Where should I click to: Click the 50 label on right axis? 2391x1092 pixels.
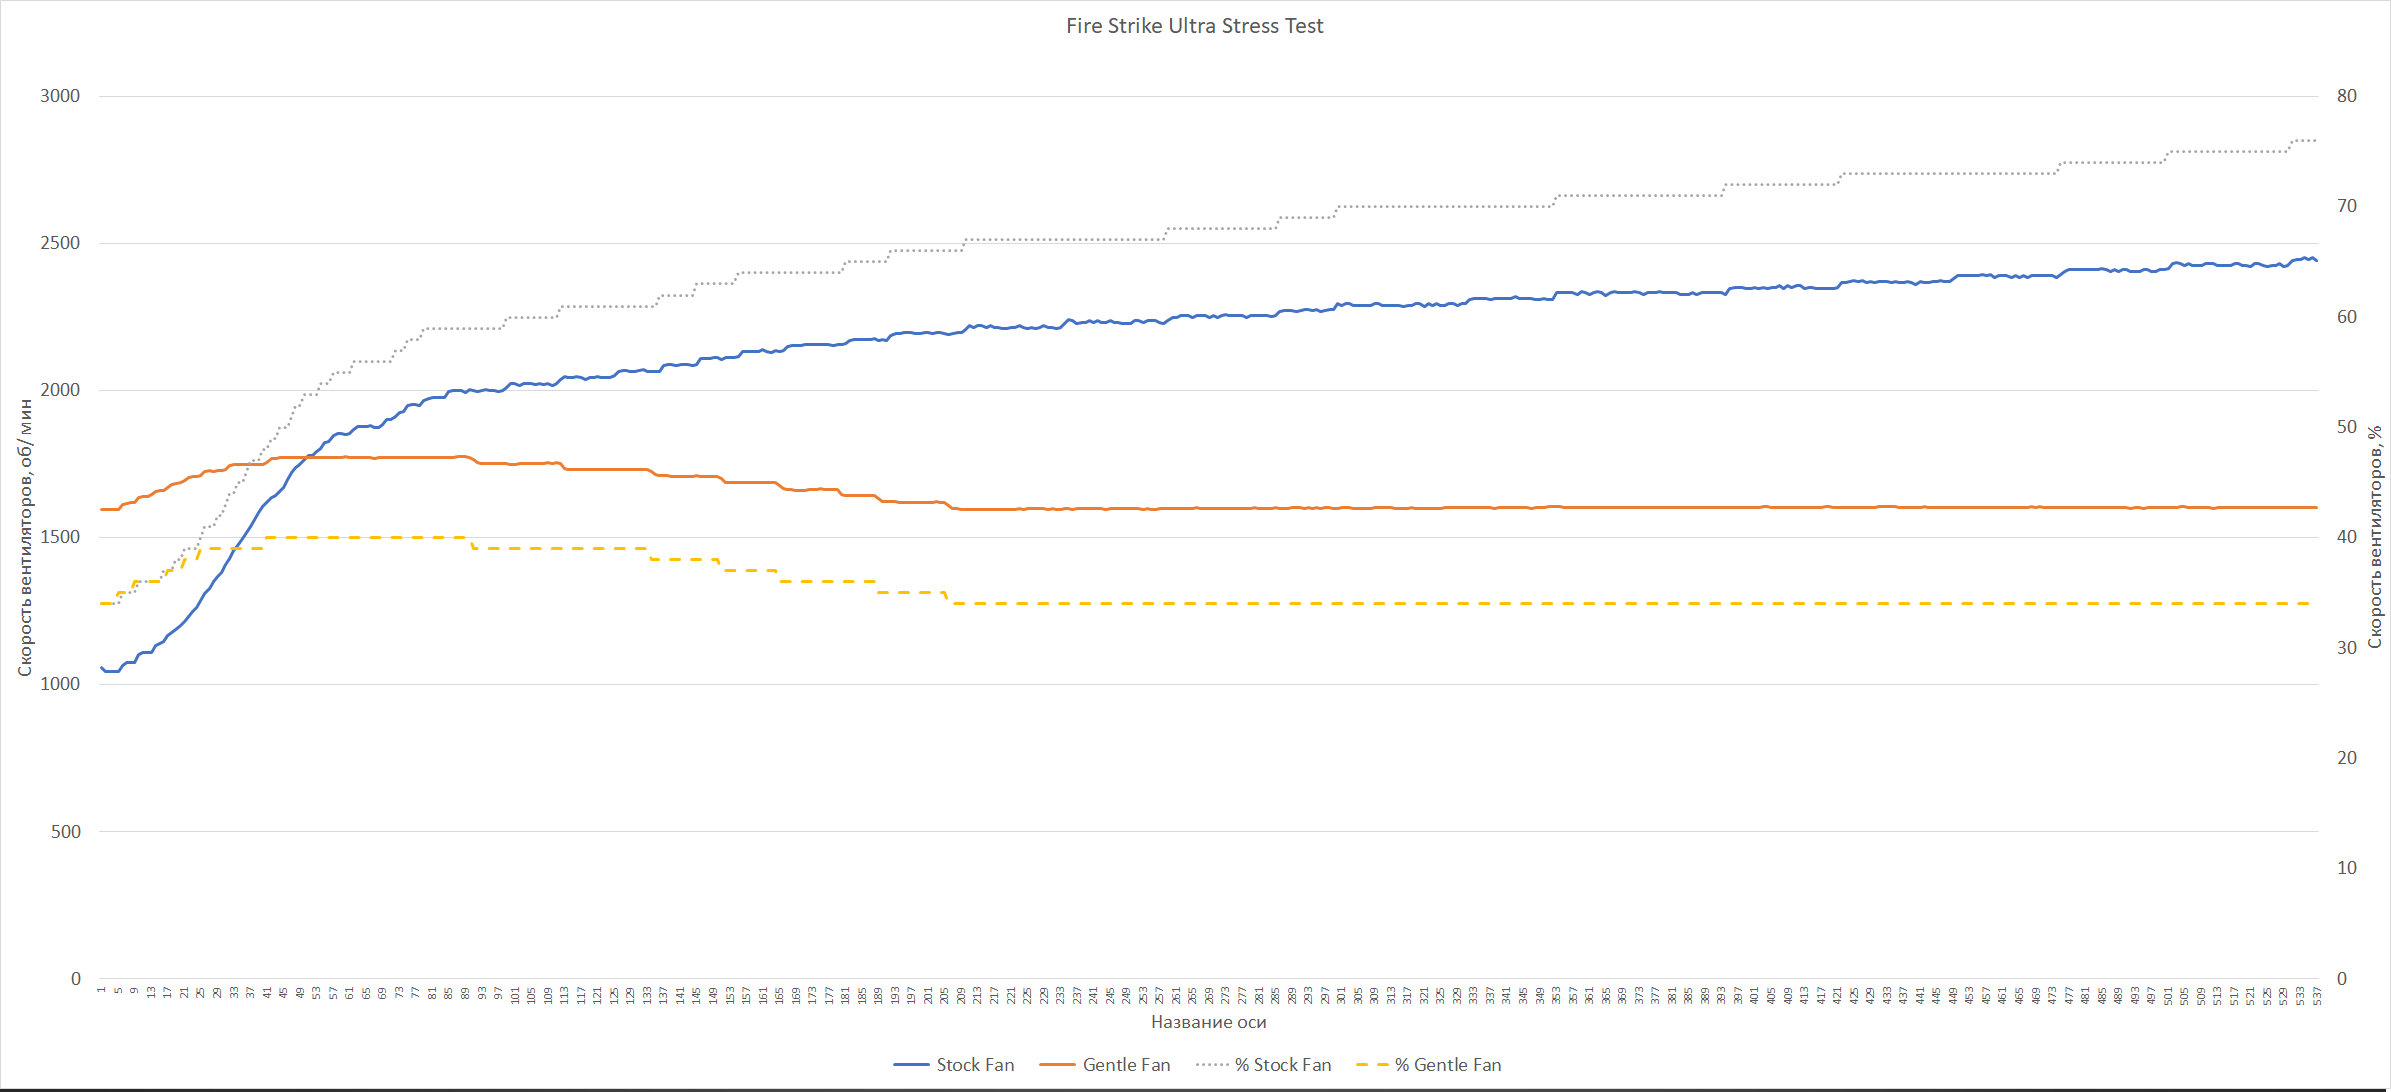[2346, 427]
